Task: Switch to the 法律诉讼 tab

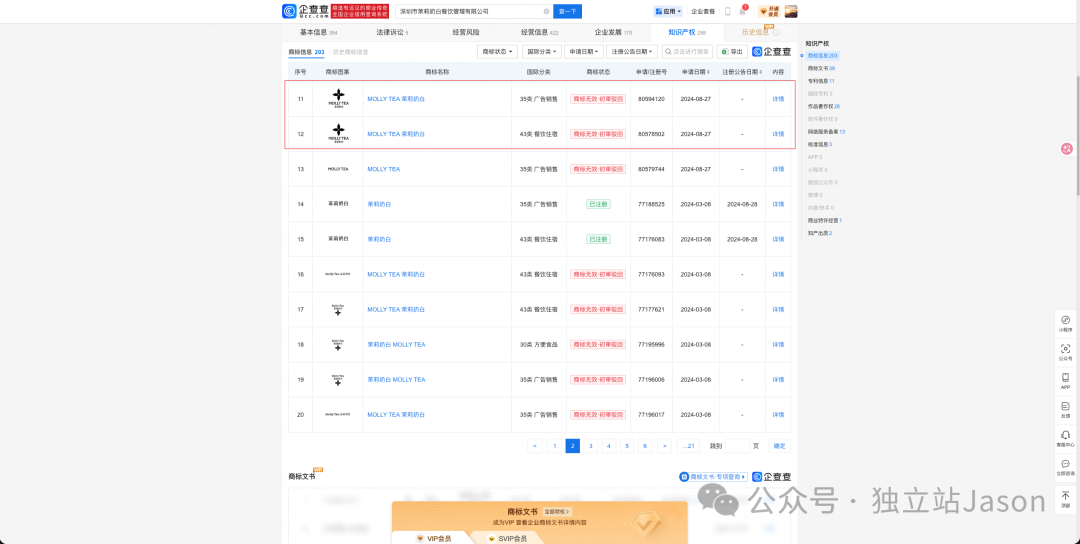Action: pos(392,32)
